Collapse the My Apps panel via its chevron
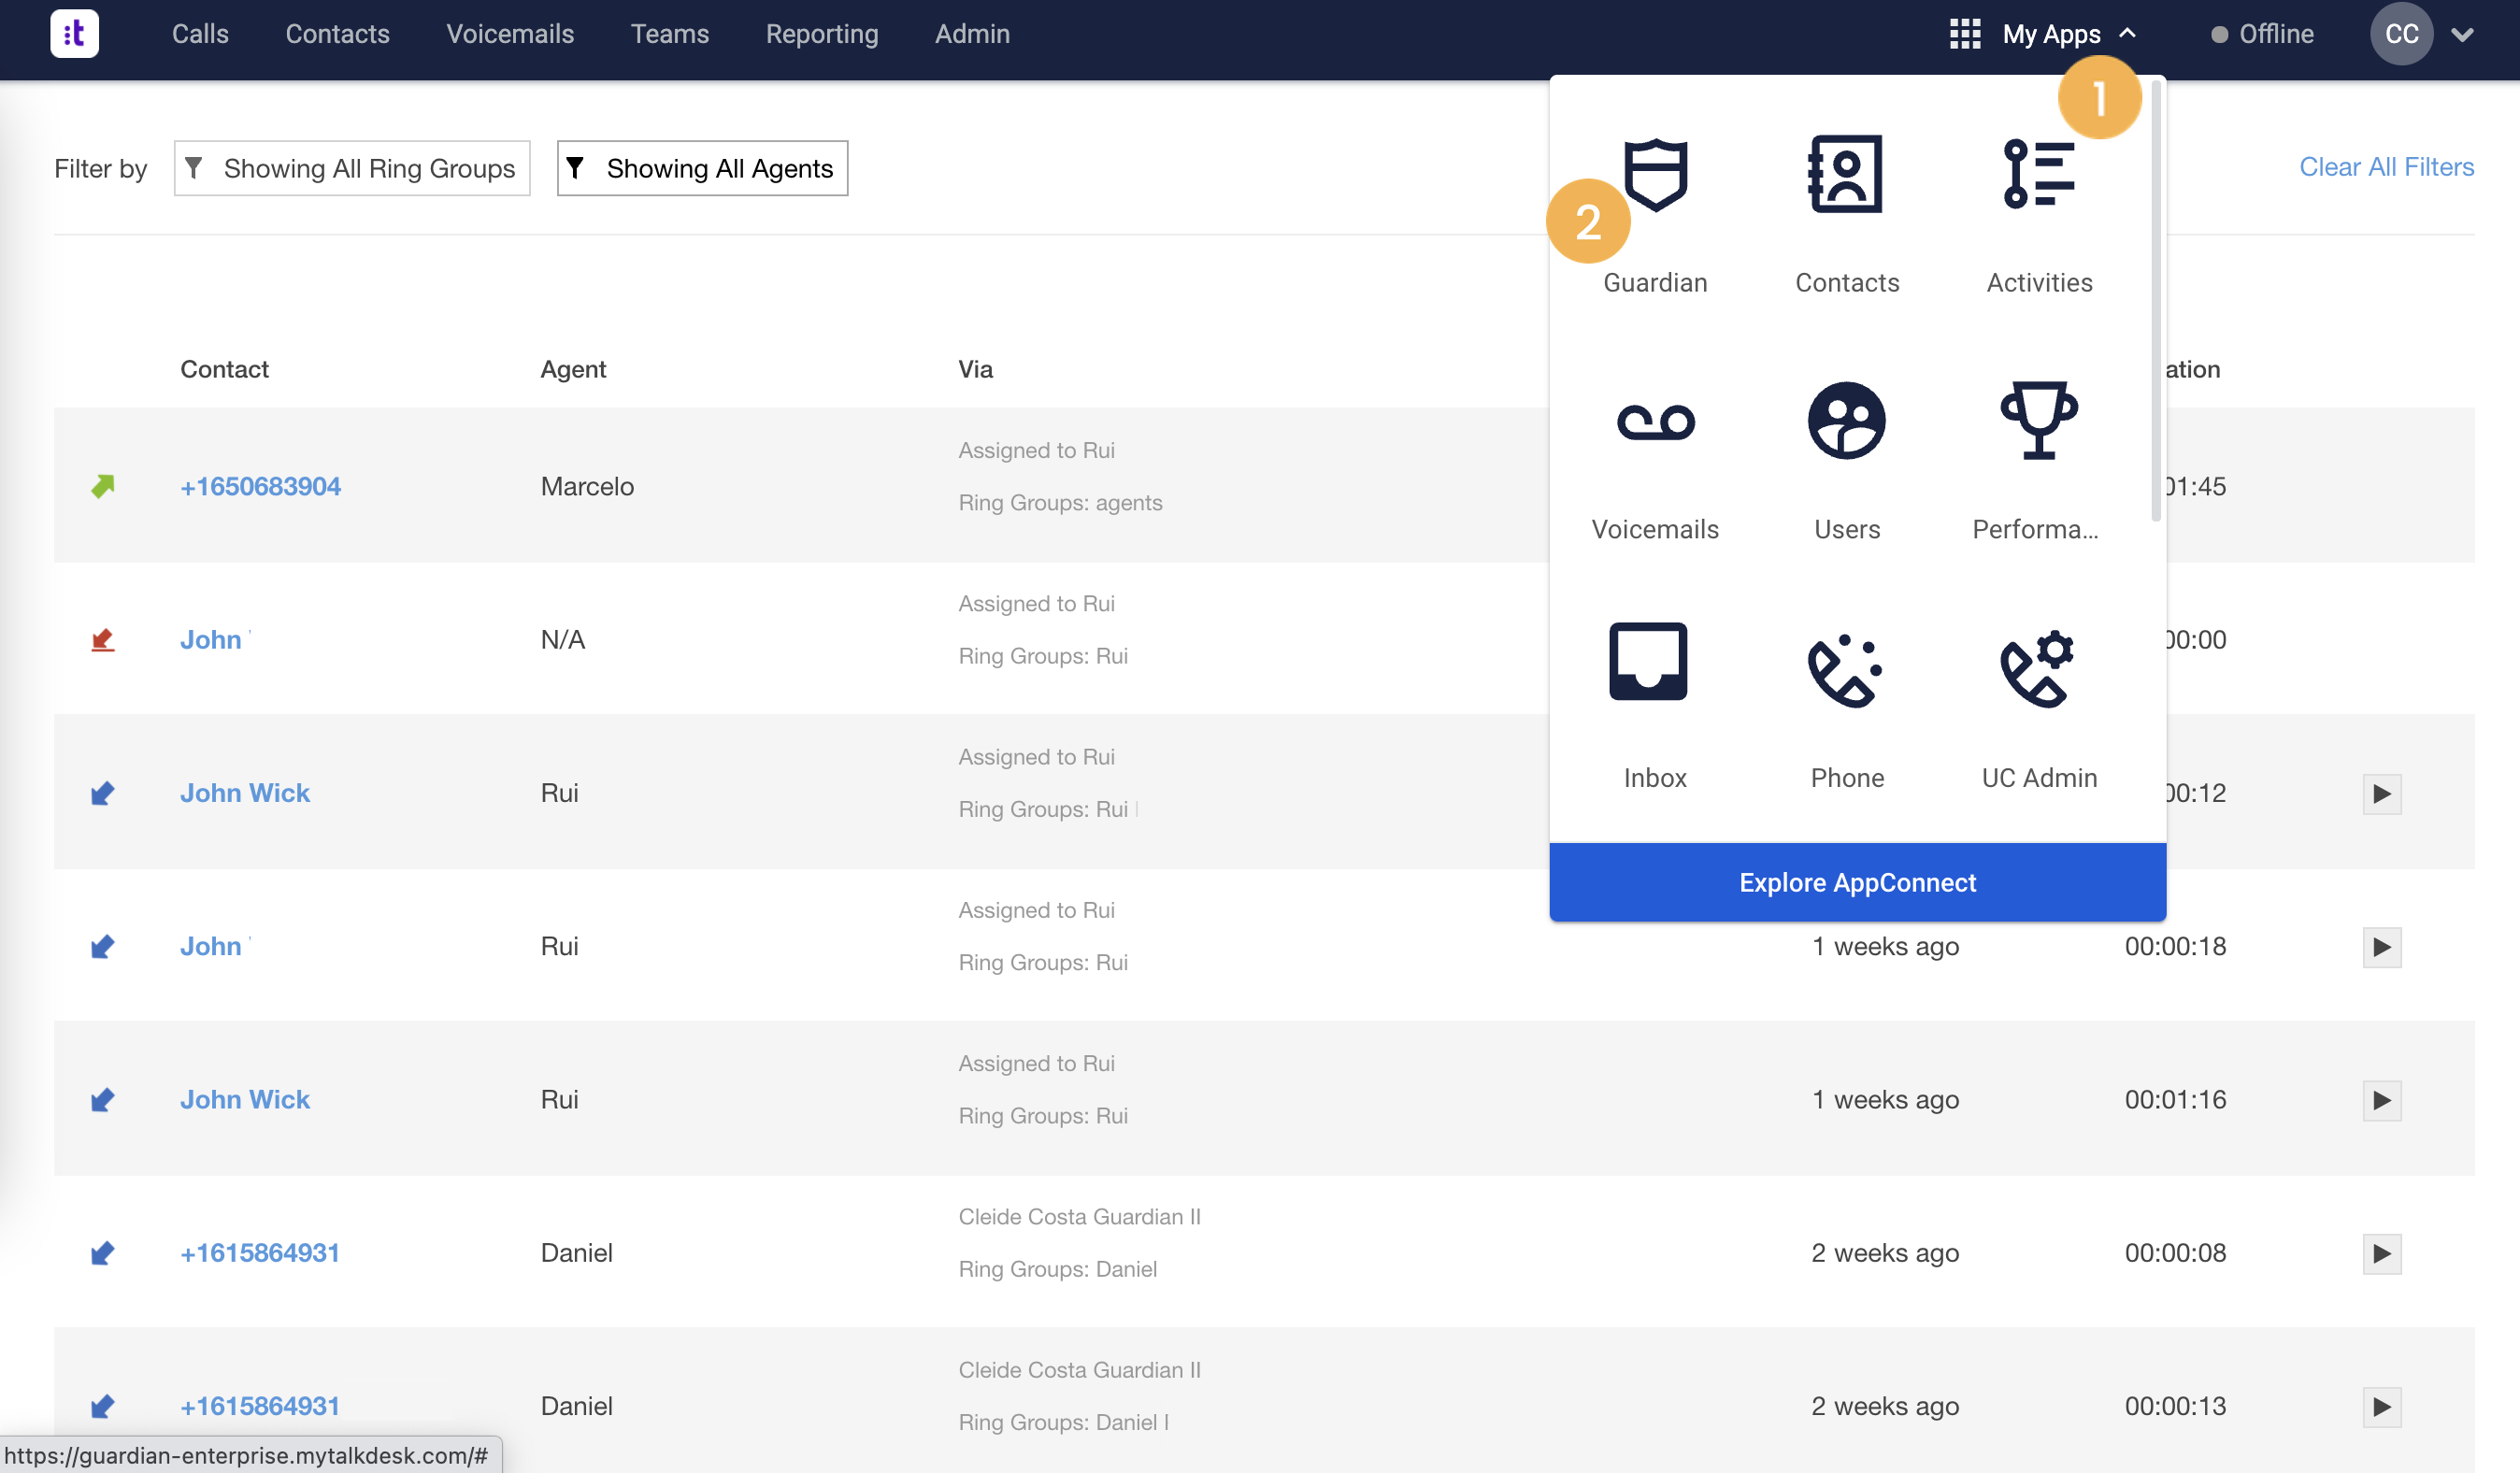The height and width of the screenshot is (1473, 2520). pos(2126,33)
